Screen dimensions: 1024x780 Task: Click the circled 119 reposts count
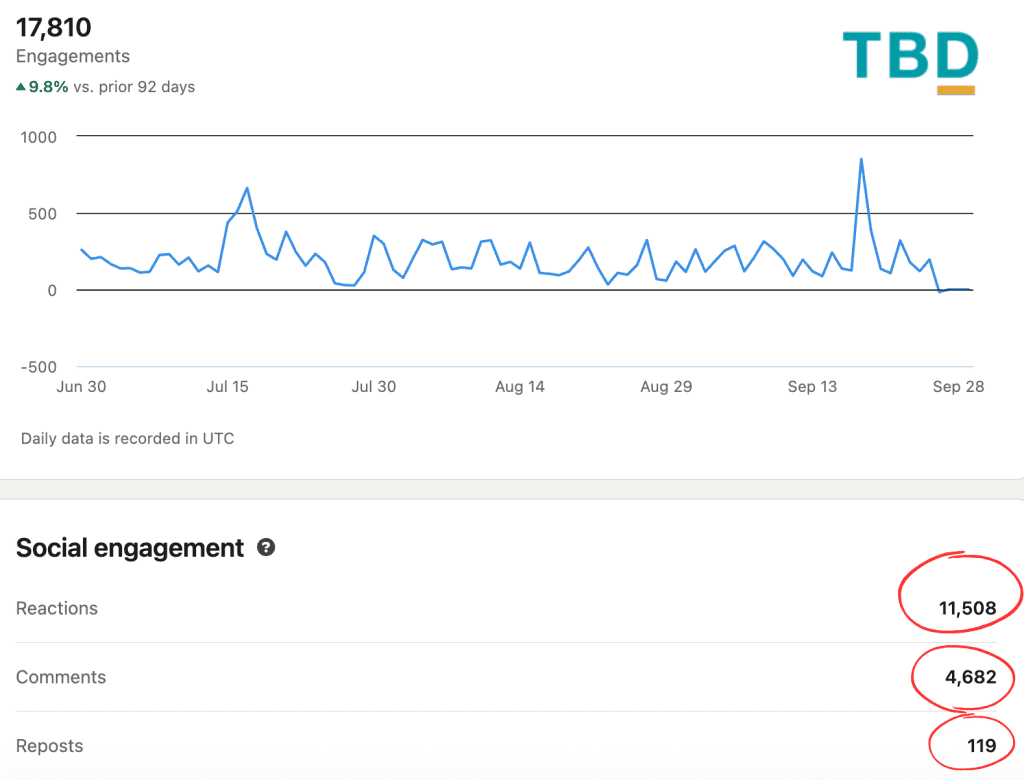[x=981, y=746]
